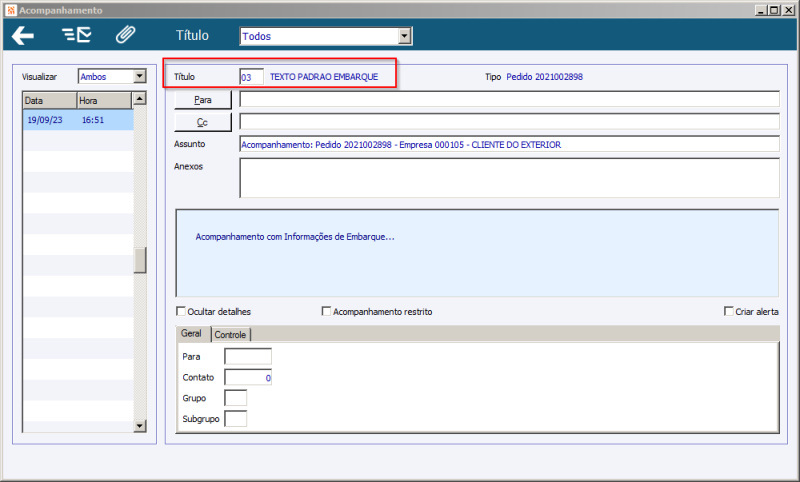Check the Criar alerta option

point(729,311)
